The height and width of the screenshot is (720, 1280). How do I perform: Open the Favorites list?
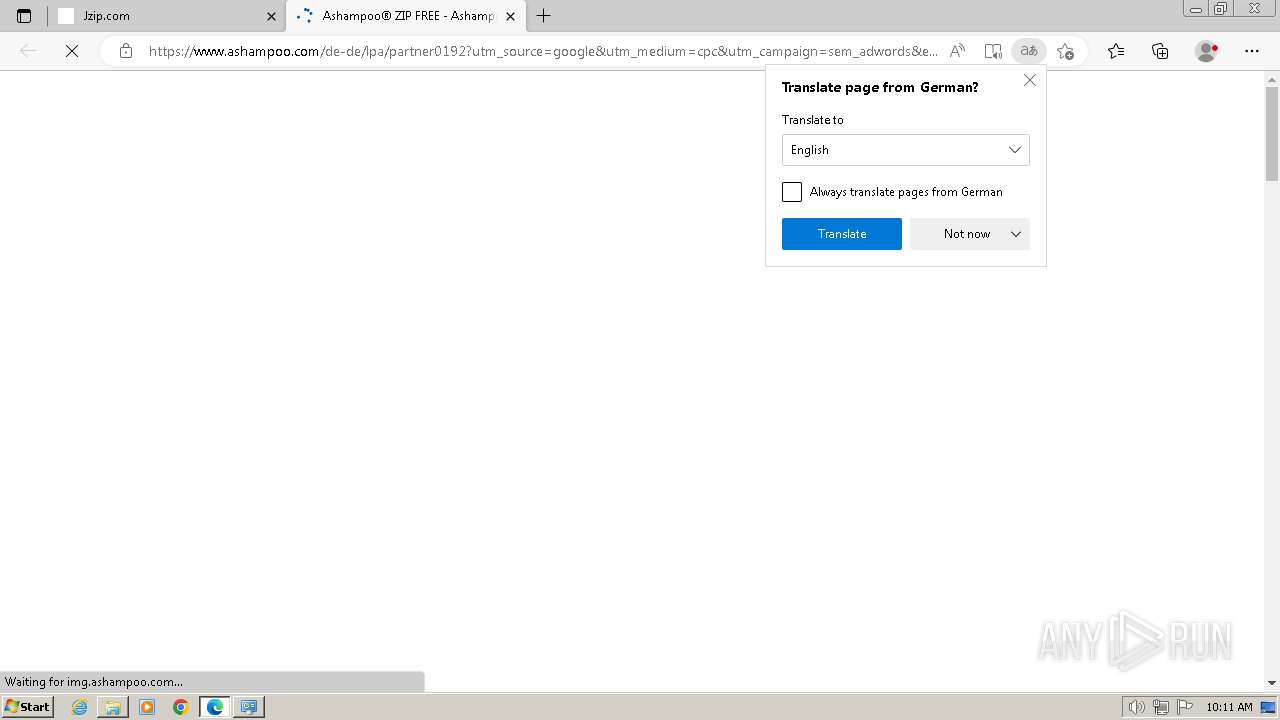tap(1116, 51)
